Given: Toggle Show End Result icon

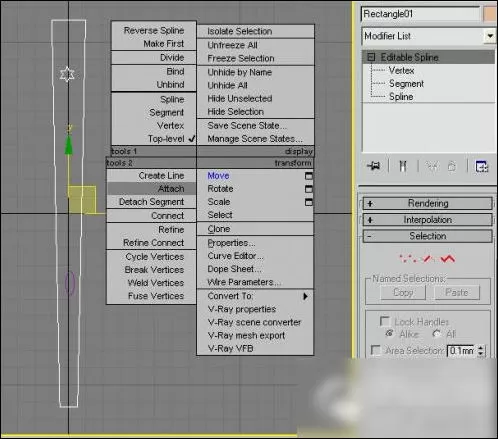Looking at the screenshot, I should tap(403, 166).
